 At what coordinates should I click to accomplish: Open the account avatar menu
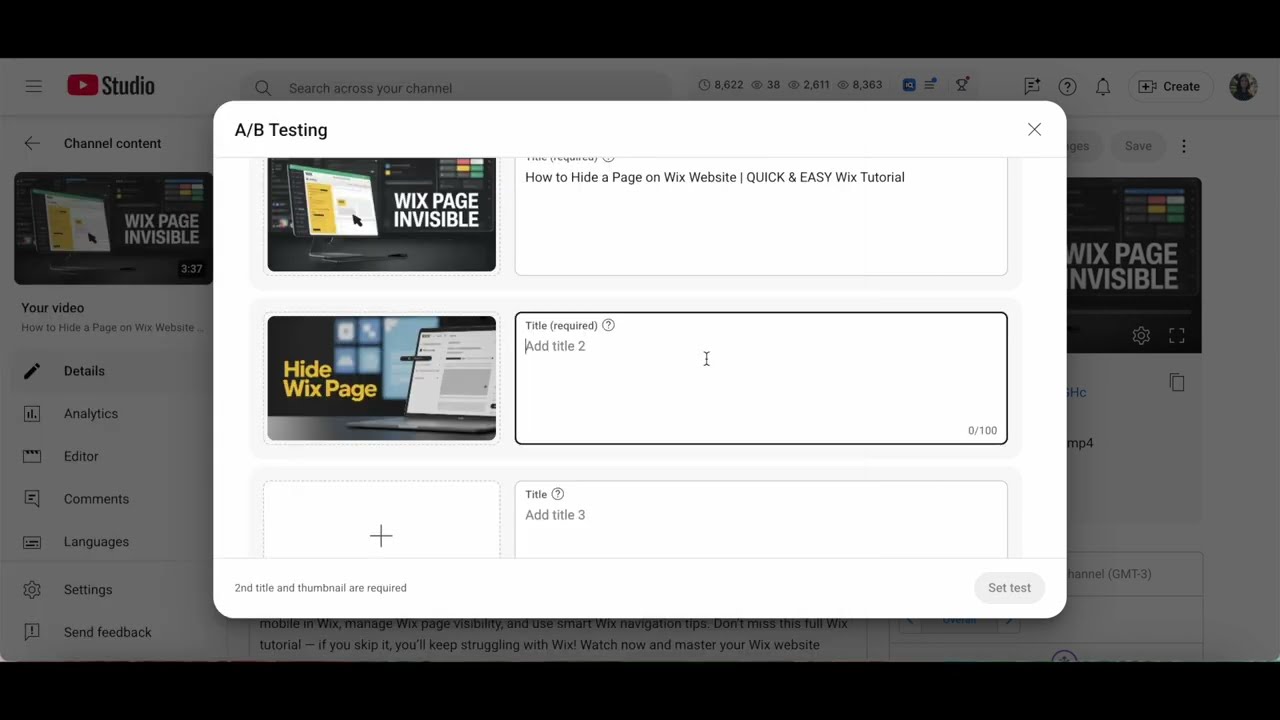(x=1243, y=87)
